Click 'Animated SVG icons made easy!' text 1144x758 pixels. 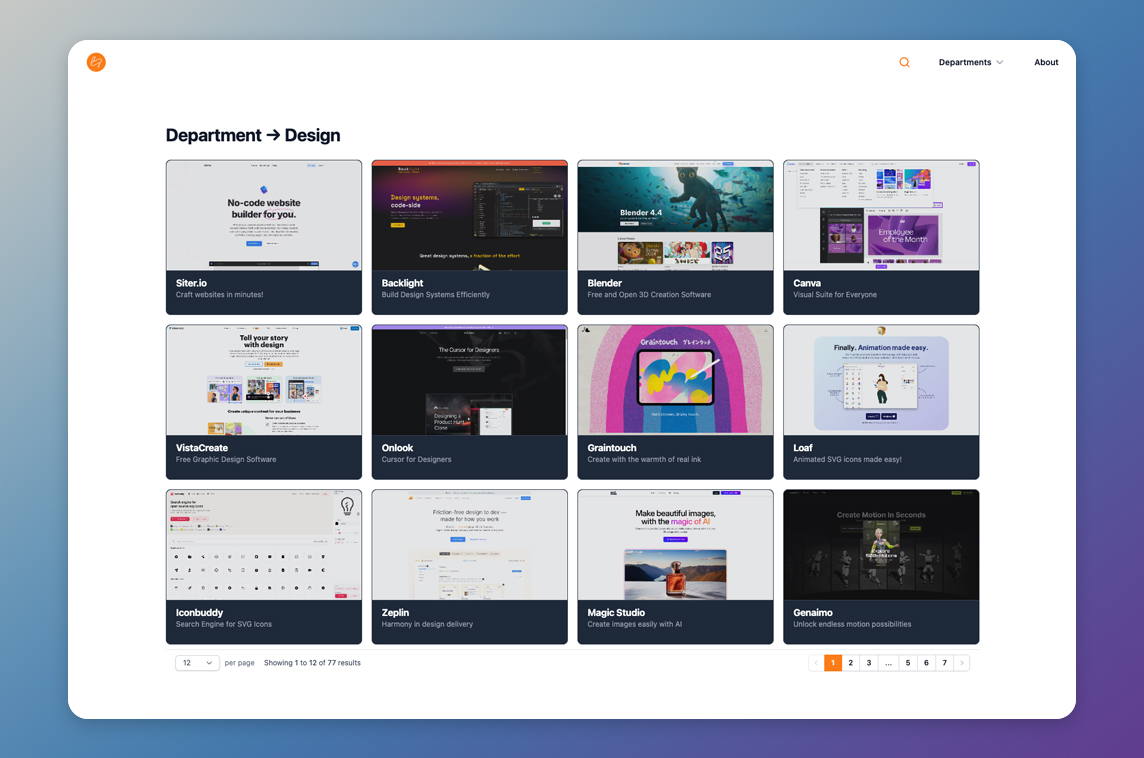tap(847, 460)
